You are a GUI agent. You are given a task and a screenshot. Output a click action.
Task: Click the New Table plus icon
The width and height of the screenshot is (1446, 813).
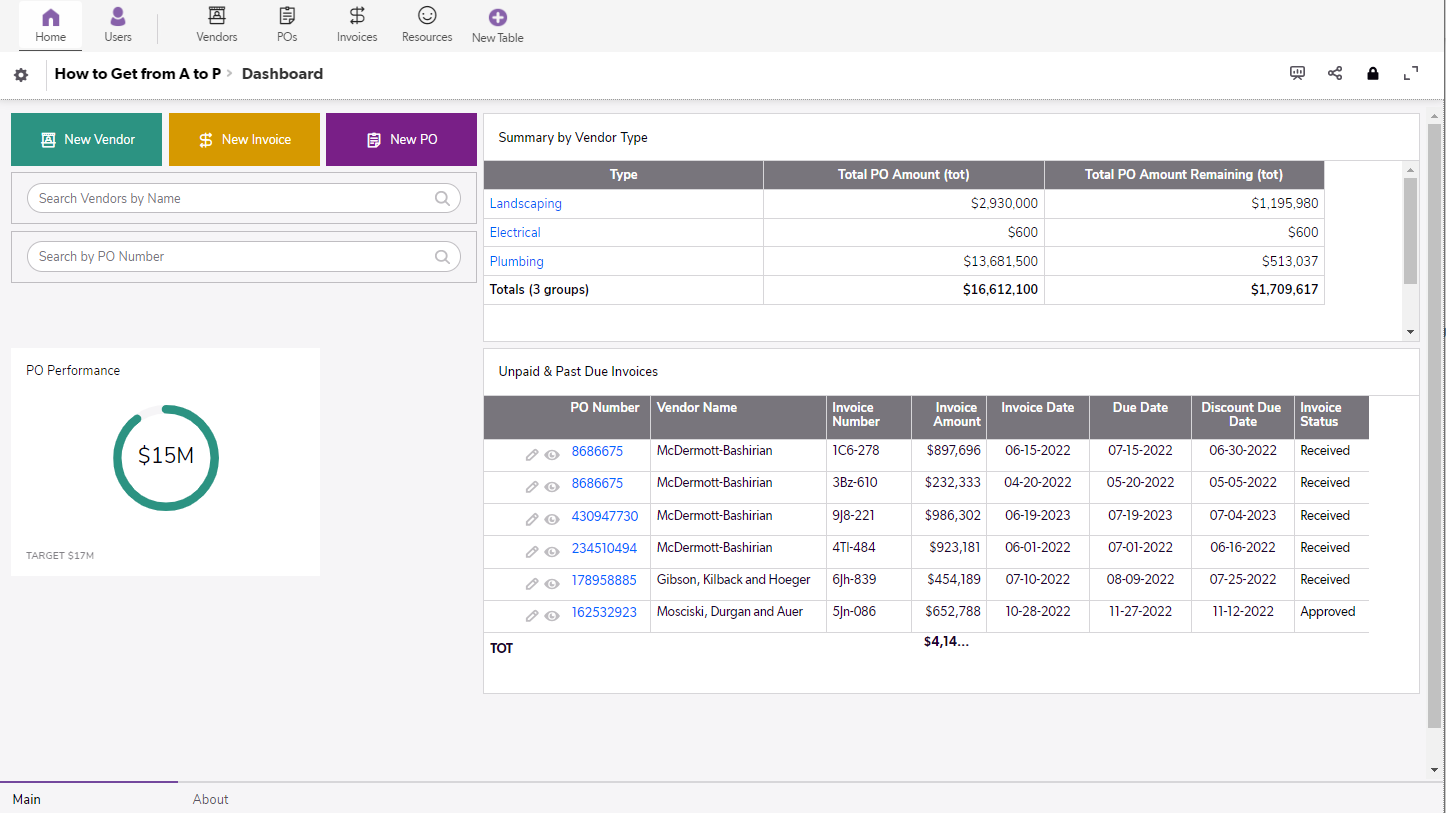(x=497, y=18)
